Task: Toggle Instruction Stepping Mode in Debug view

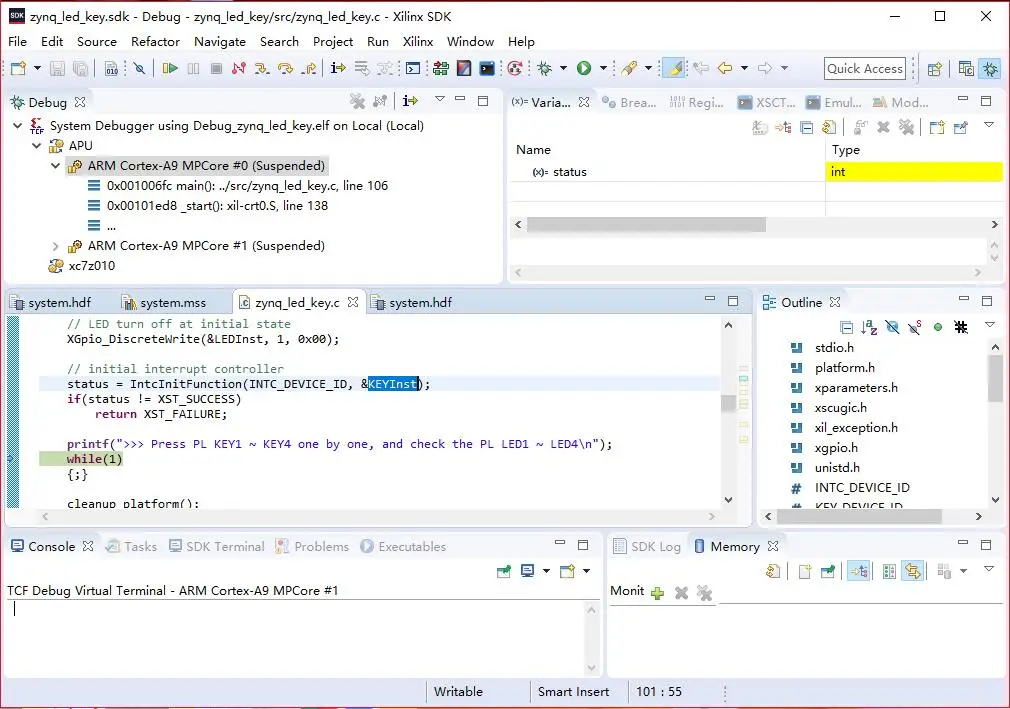Action: click(410, 101)
